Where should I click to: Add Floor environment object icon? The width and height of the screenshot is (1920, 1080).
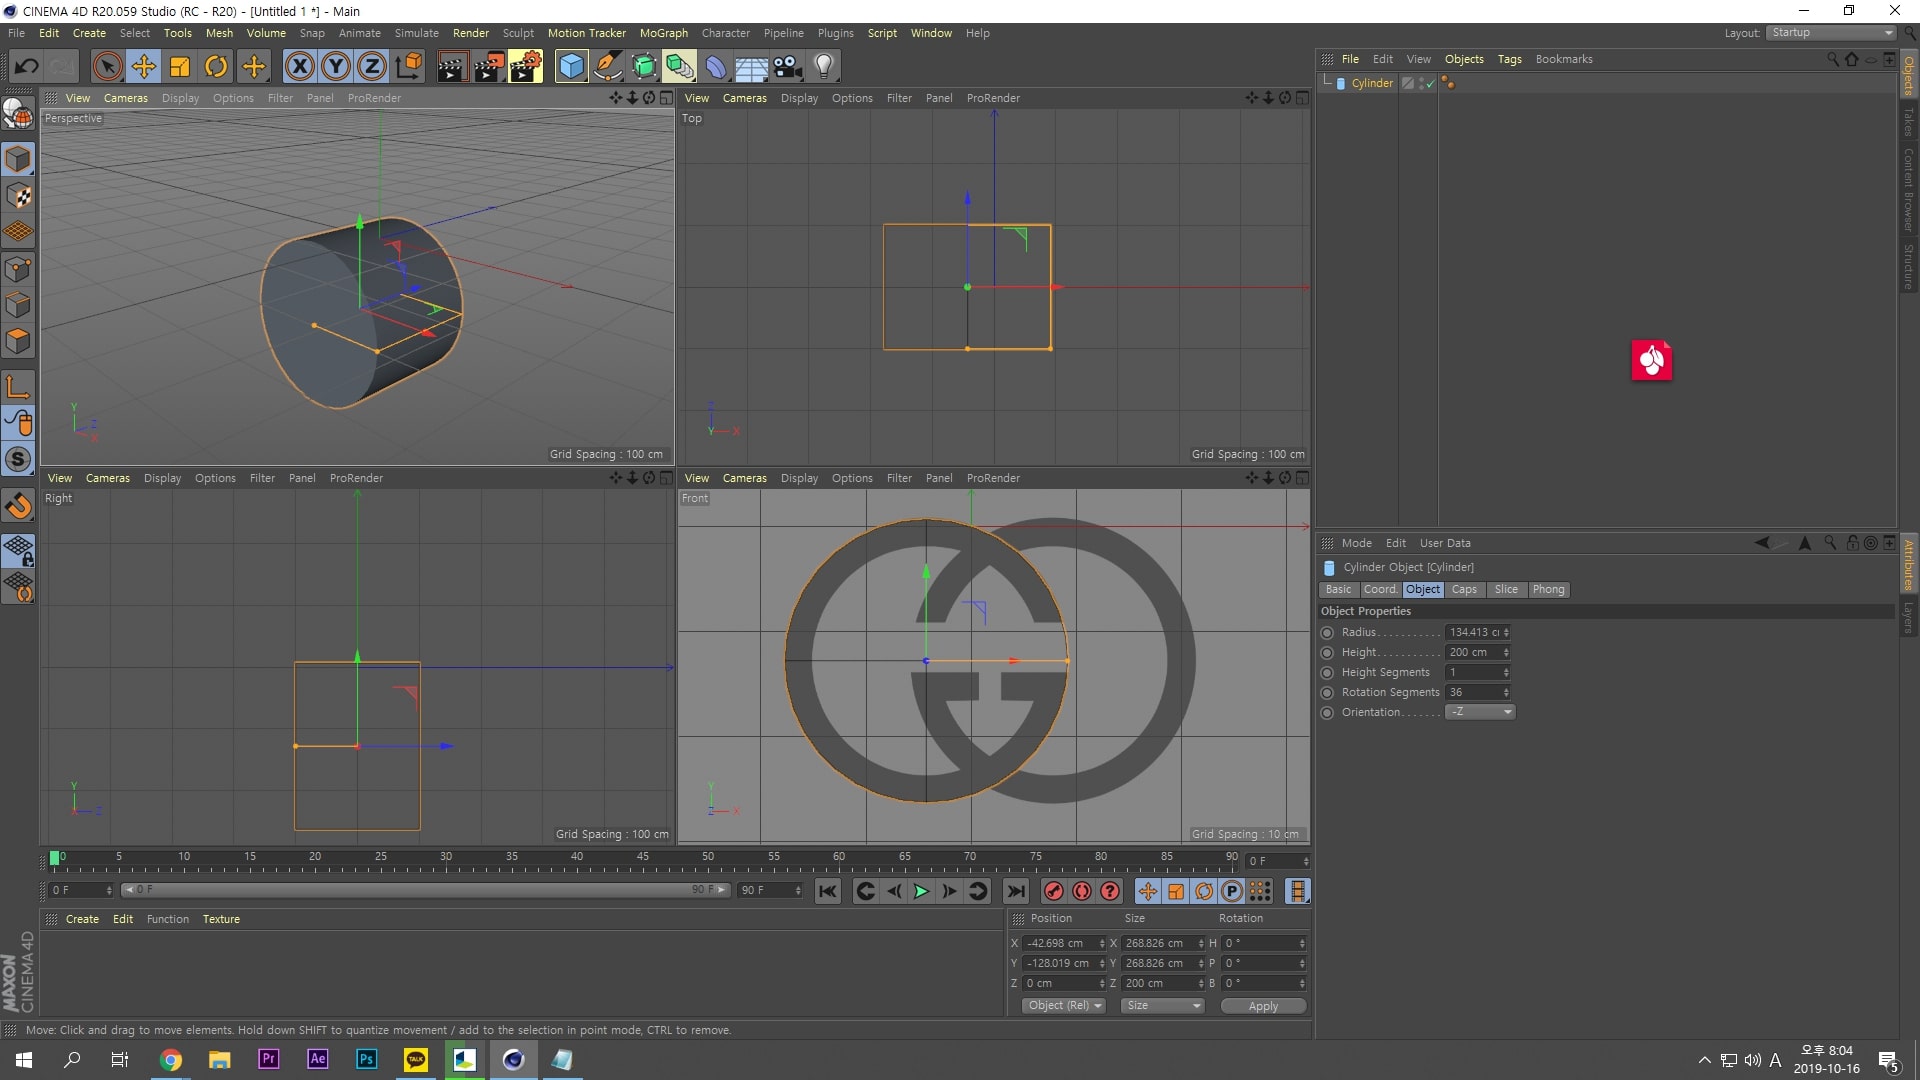click(751, 67)
